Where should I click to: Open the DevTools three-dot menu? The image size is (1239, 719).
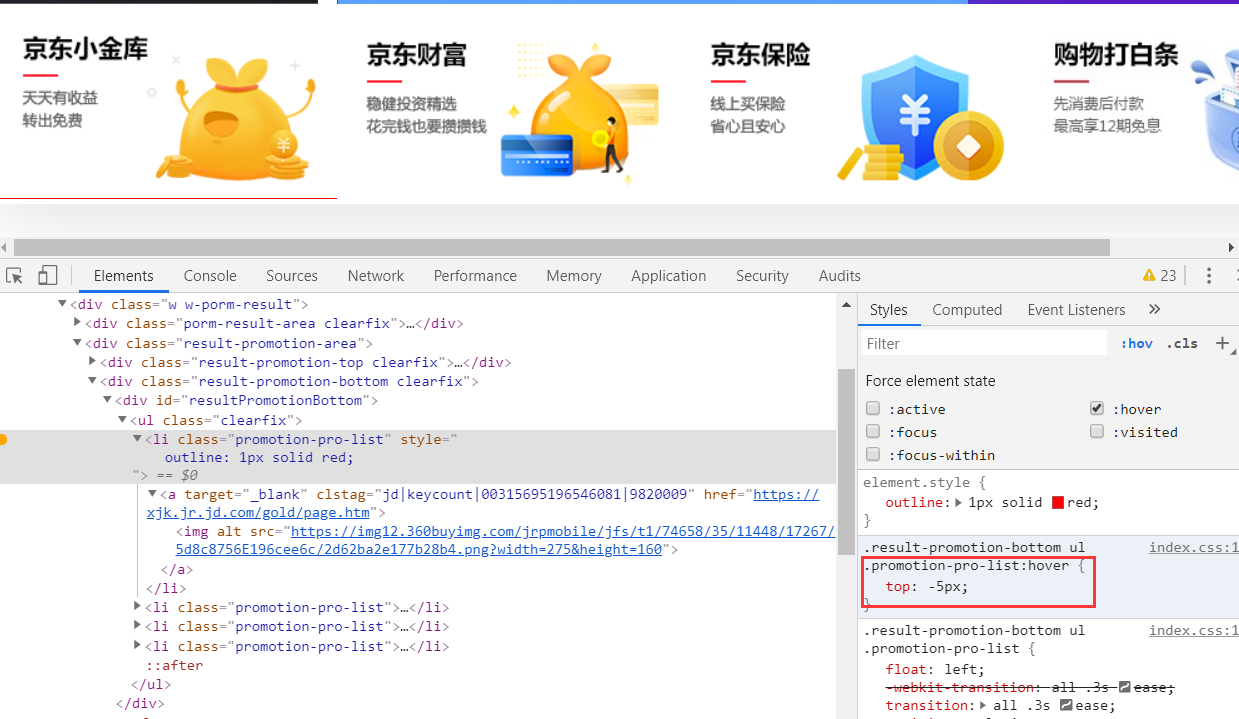pyautogui.click(x=1209, y=276)
